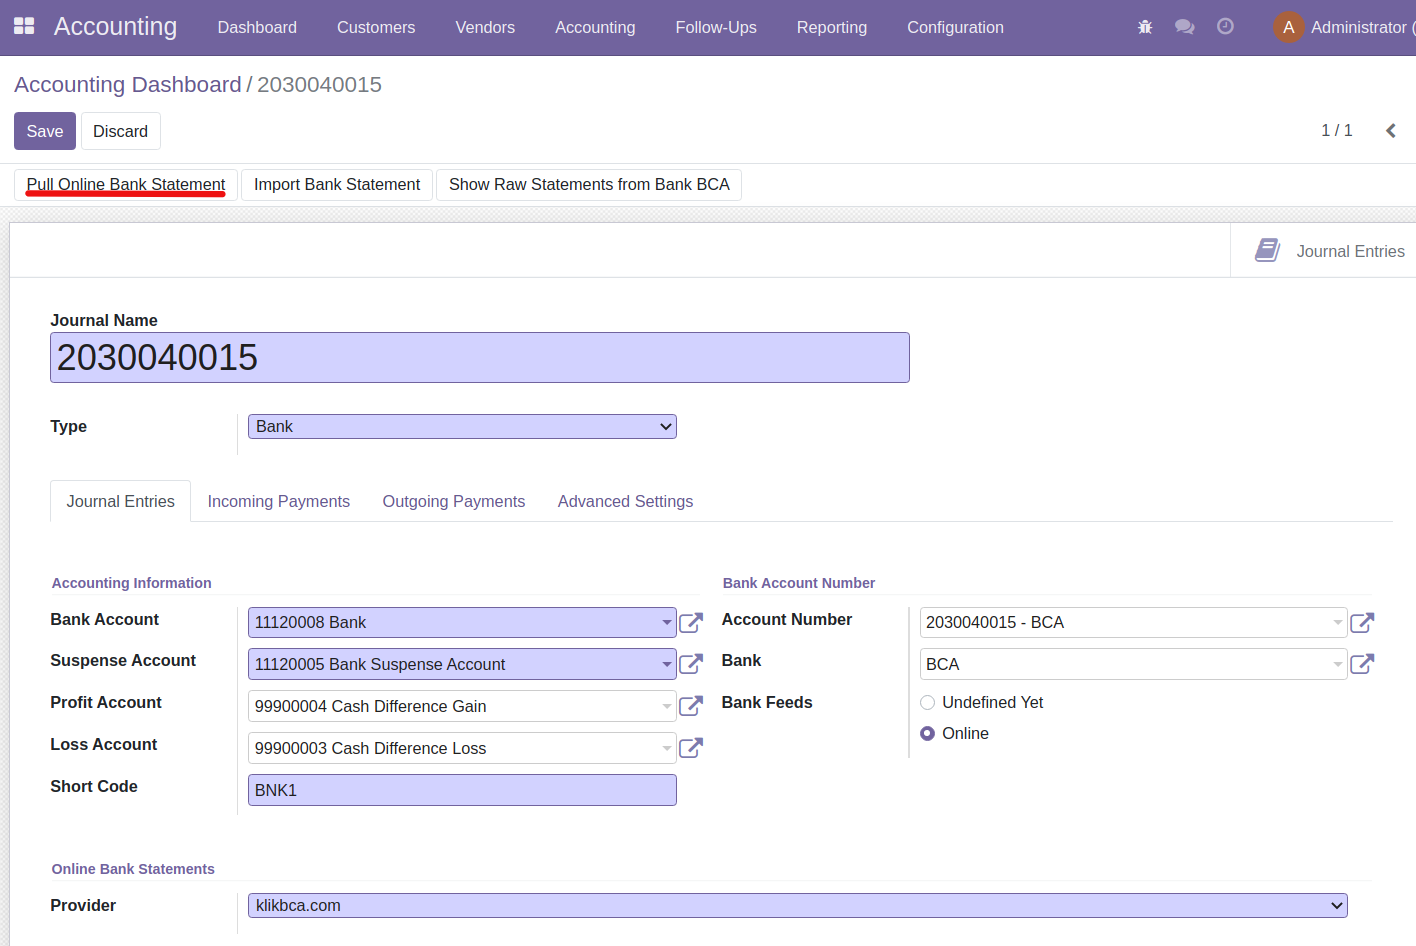Expand the Profit Account dropdown
This screenshot has width=1416, height=946.
pos(667,706)
